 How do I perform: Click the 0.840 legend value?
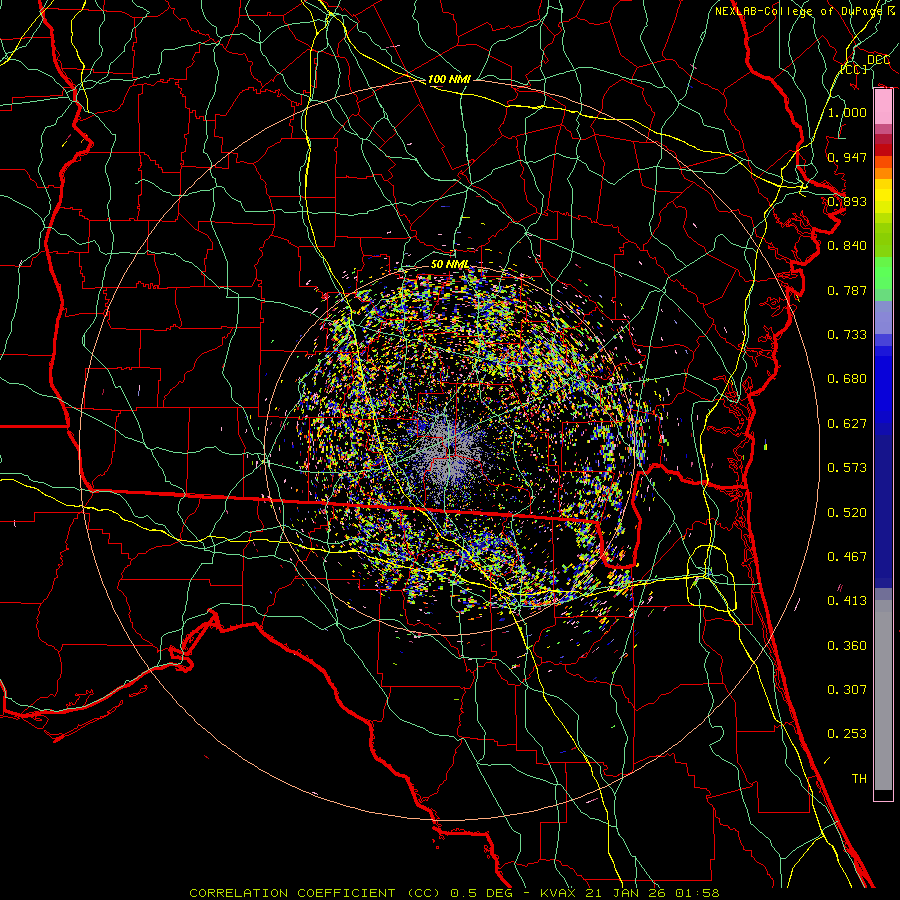pyautogui.click(x=847, y=246)
